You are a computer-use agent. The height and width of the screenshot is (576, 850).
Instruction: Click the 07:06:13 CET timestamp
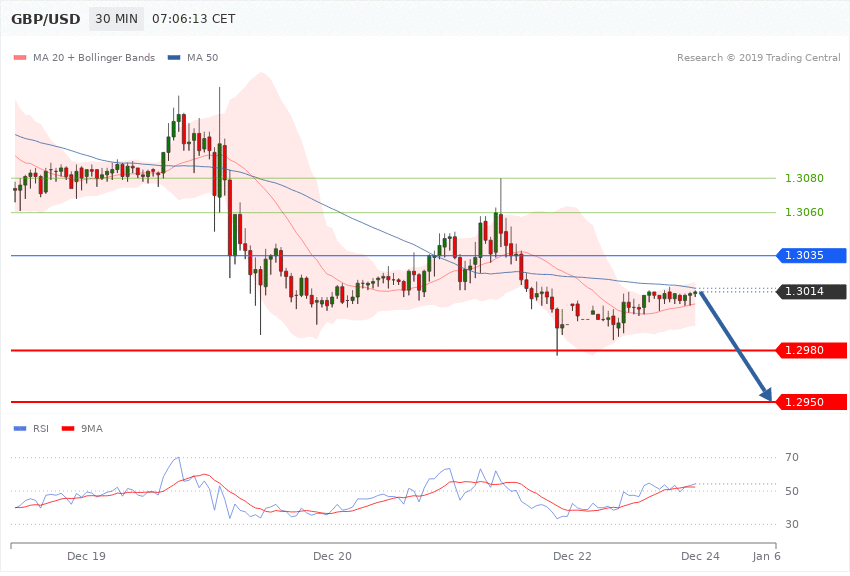click(194, 19)
